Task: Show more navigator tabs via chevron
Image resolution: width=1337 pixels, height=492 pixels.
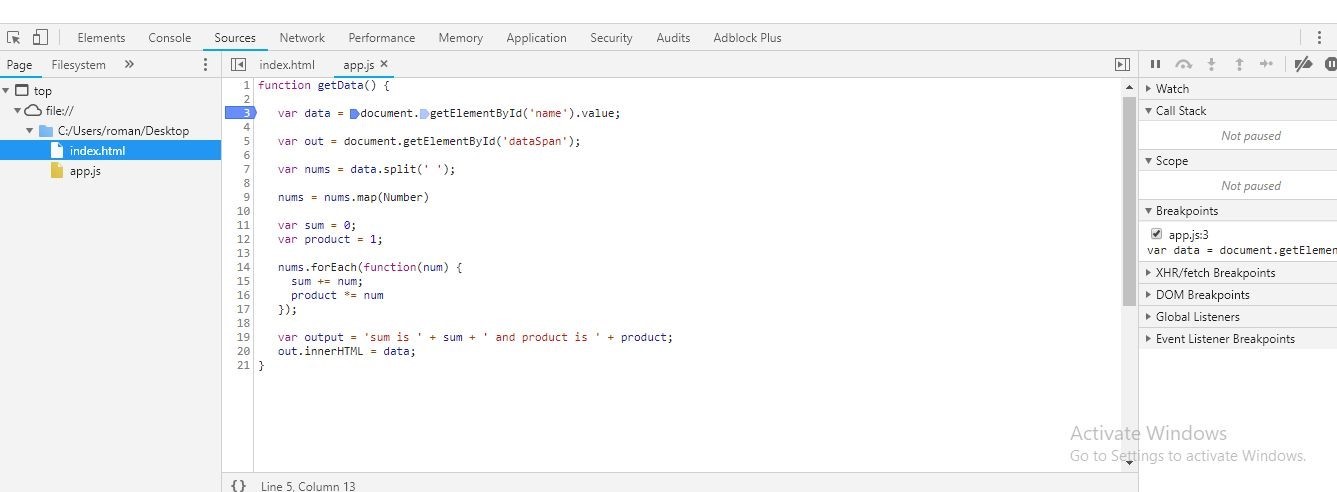Action: [x=129, y=65]
